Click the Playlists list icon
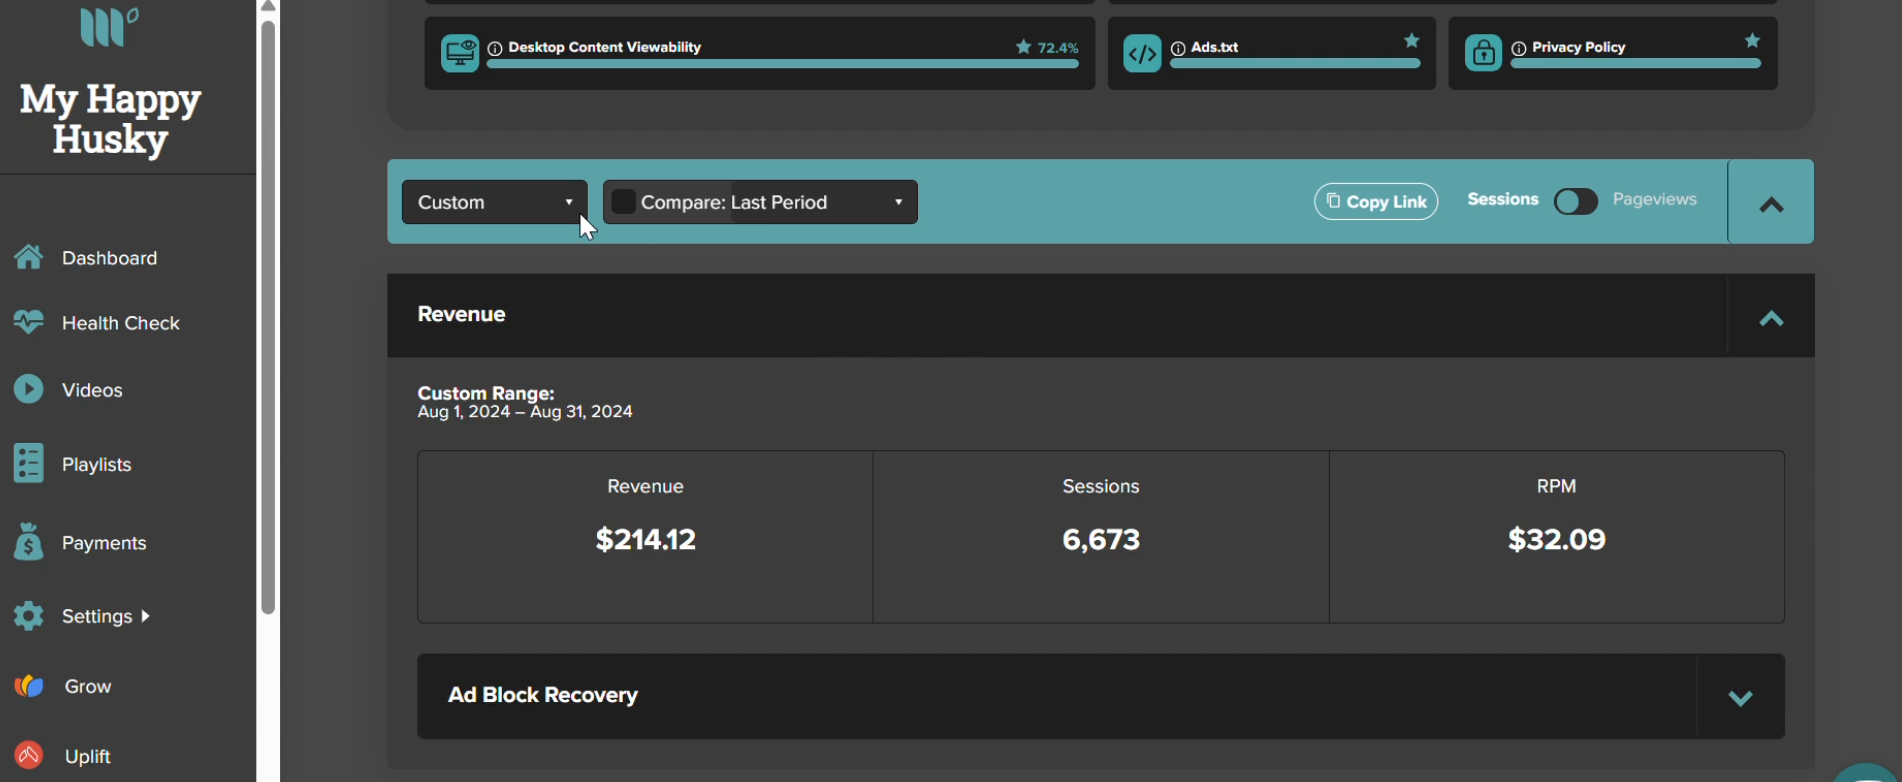Image resolution: width=1902 pixels, height=782 pixels. (x=29, y=463)
